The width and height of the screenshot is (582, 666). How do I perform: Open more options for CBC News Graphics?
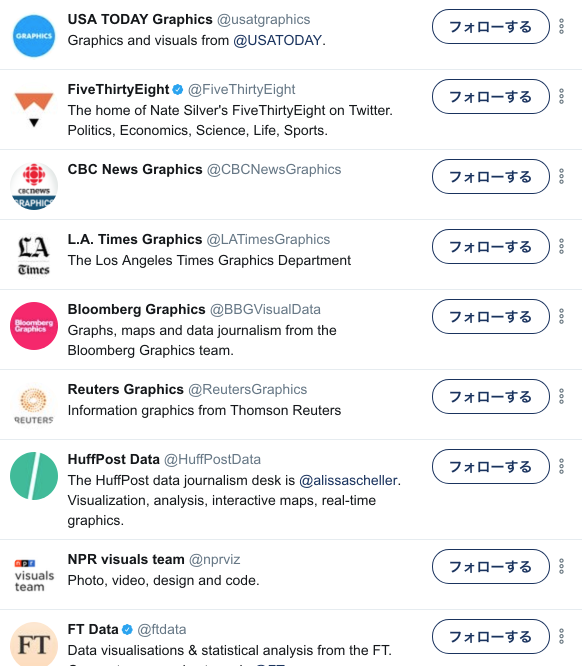tap(562, 176)
